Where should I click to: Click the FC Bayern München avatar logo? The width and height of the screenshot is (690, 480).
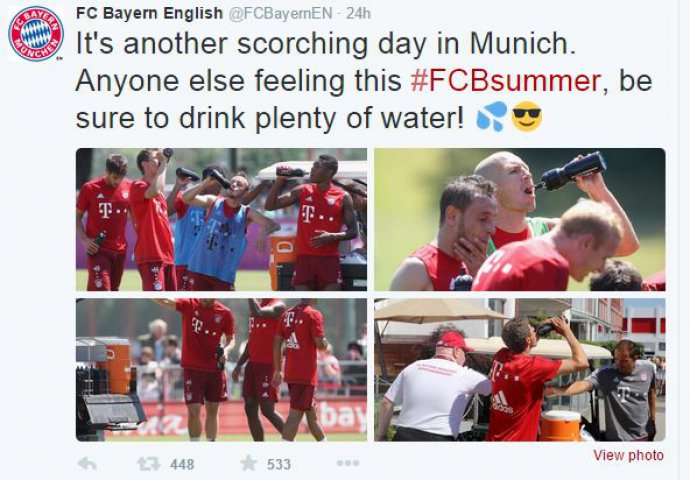[36, 34]
